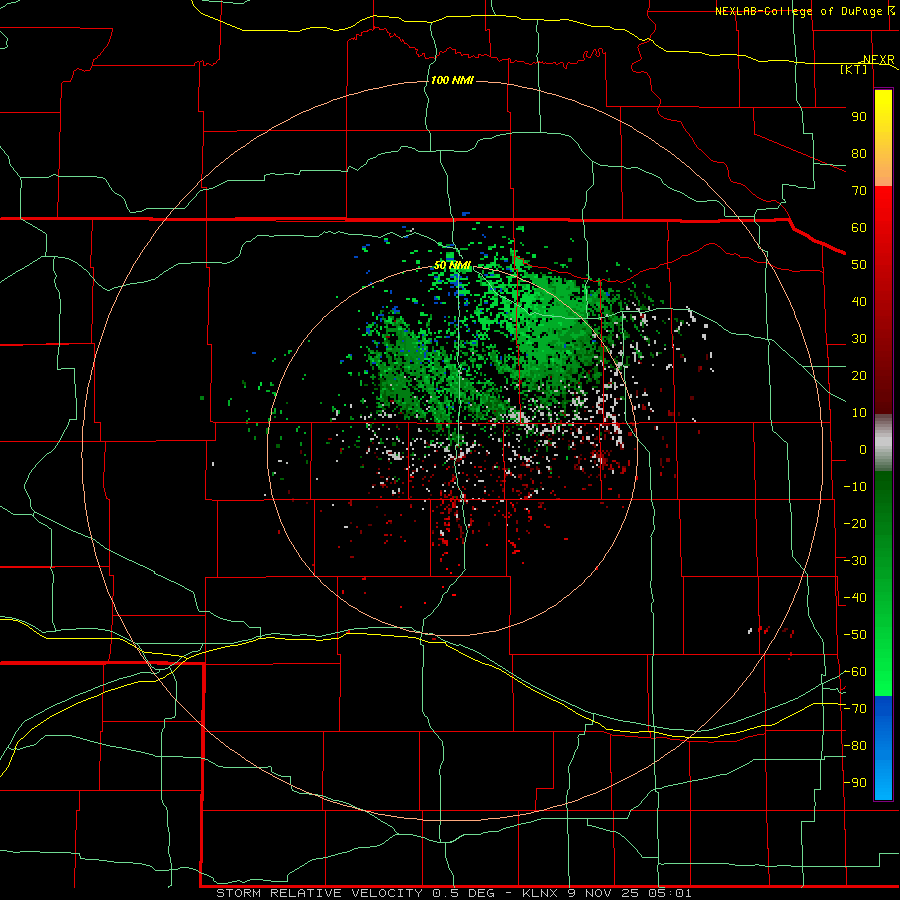The image size is (900, 900).
Task: Select the 0 value on velocity scale
Action: (x=863, y=449)
